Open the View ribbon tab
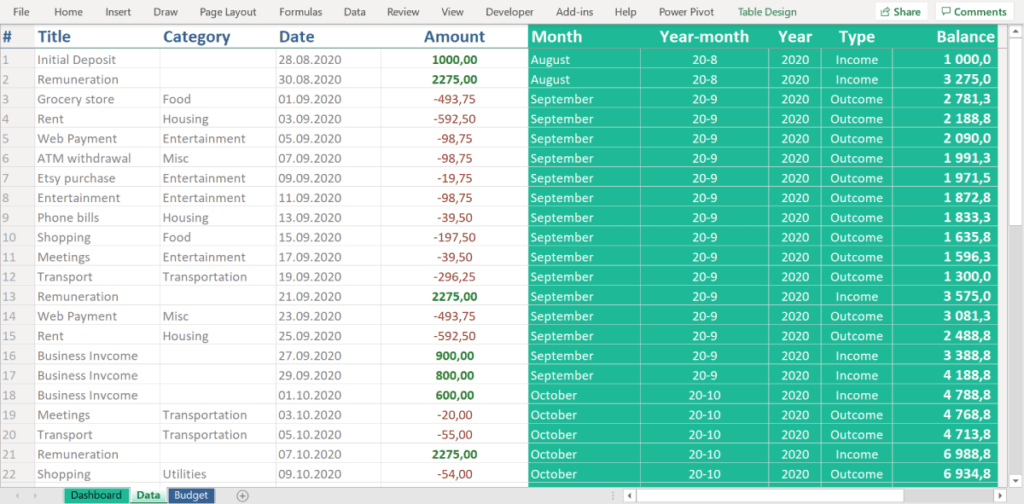1024x504 pixels. point(453,12)
